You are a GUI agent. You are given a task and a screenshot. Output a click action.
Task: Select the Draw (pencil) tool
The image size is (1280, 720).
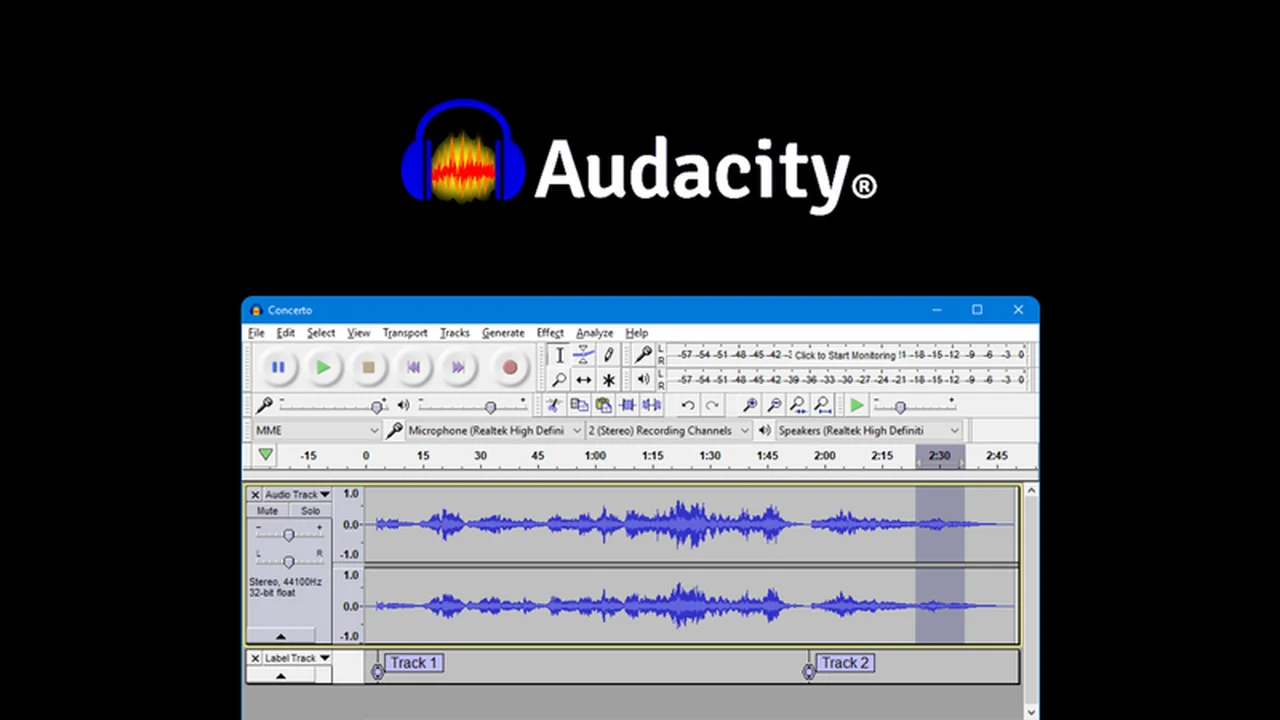point(608,355)
